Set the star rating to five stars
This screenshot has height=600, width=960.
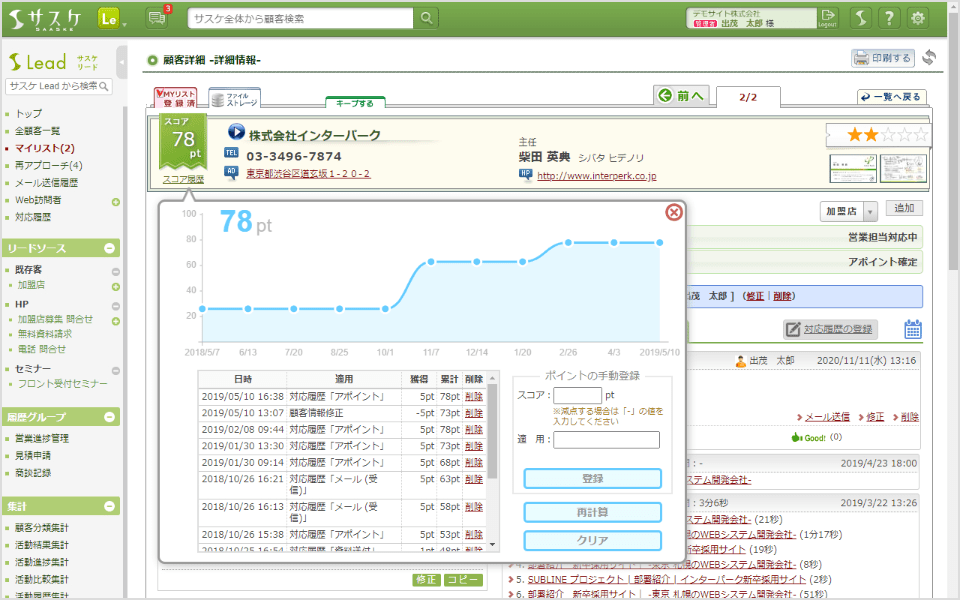[920, 135]
